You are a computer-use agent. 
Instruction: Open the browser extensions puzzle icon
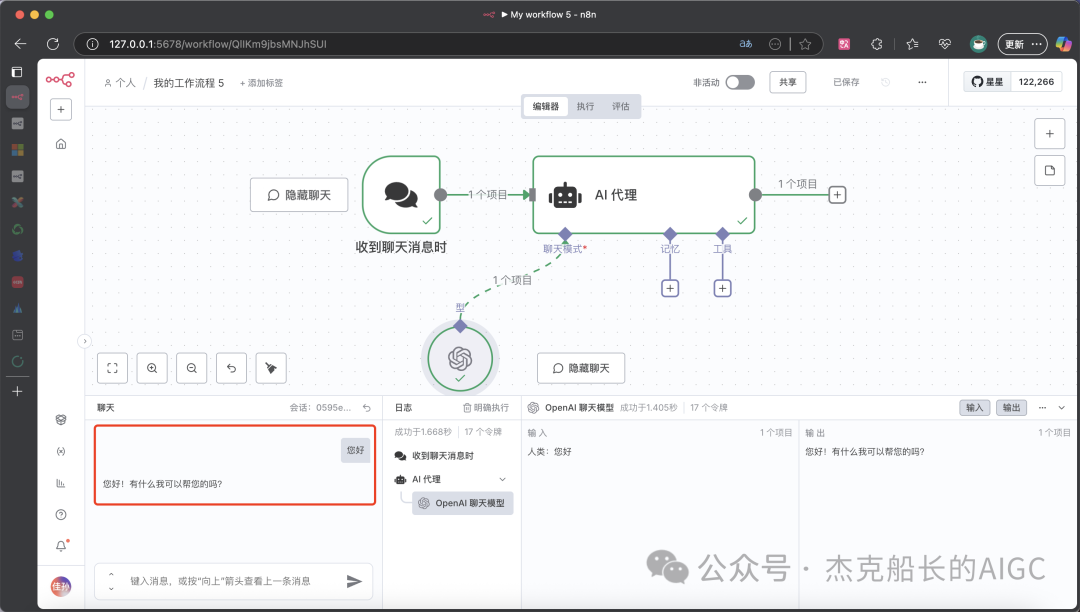[876, 44]
